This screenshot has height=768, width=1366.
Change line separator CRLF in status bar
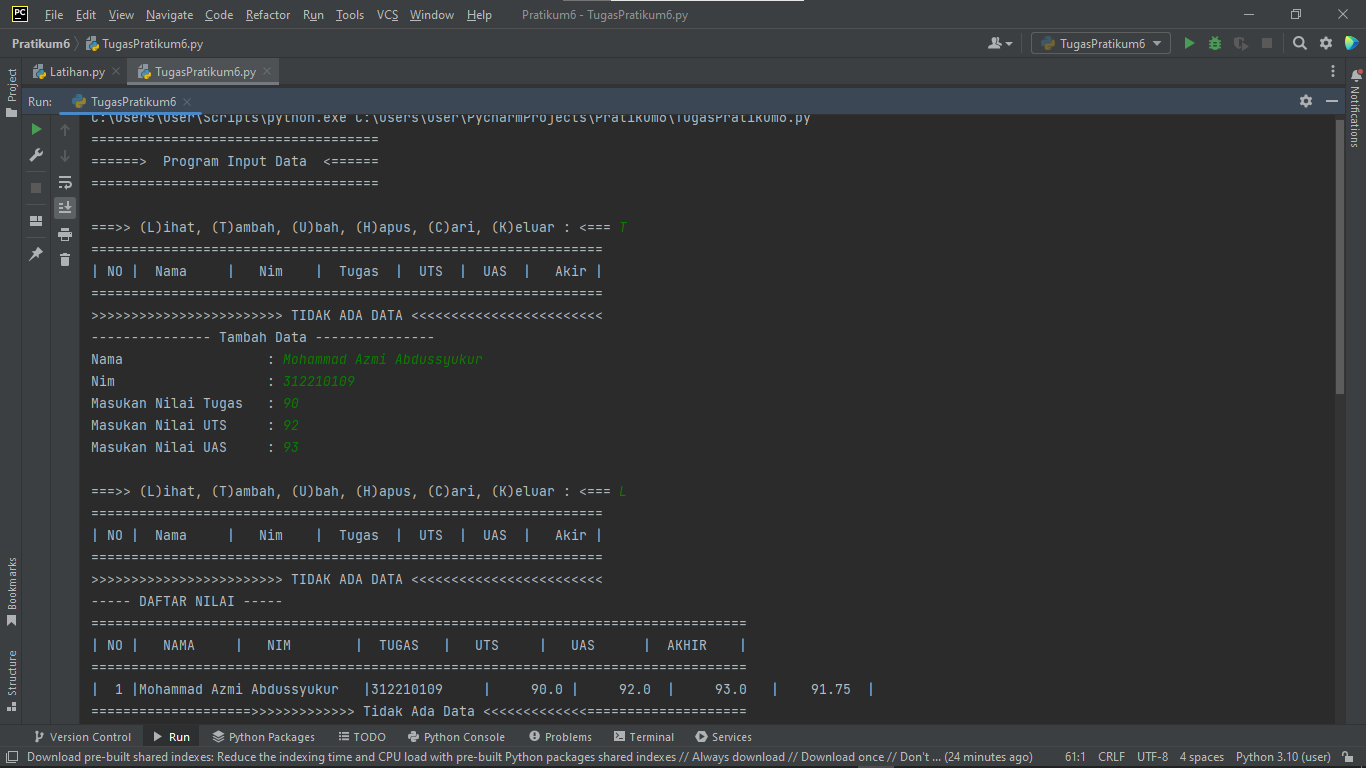(1112, 757)
